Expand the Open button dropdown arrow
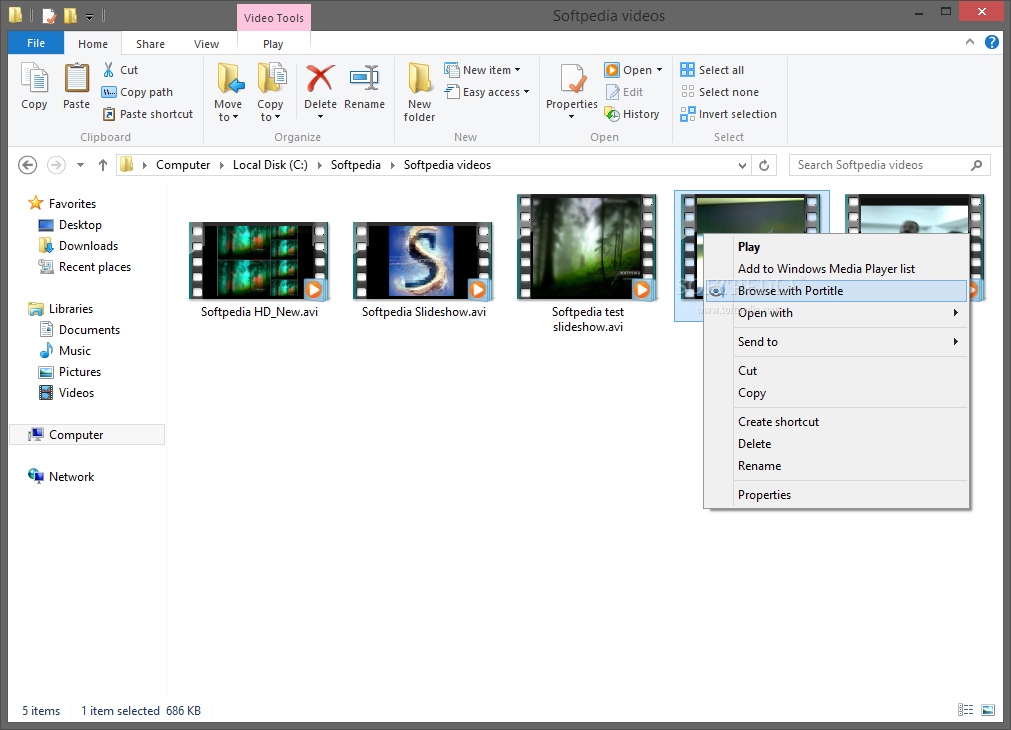1011x730 pixels. [x=659, y=70]
